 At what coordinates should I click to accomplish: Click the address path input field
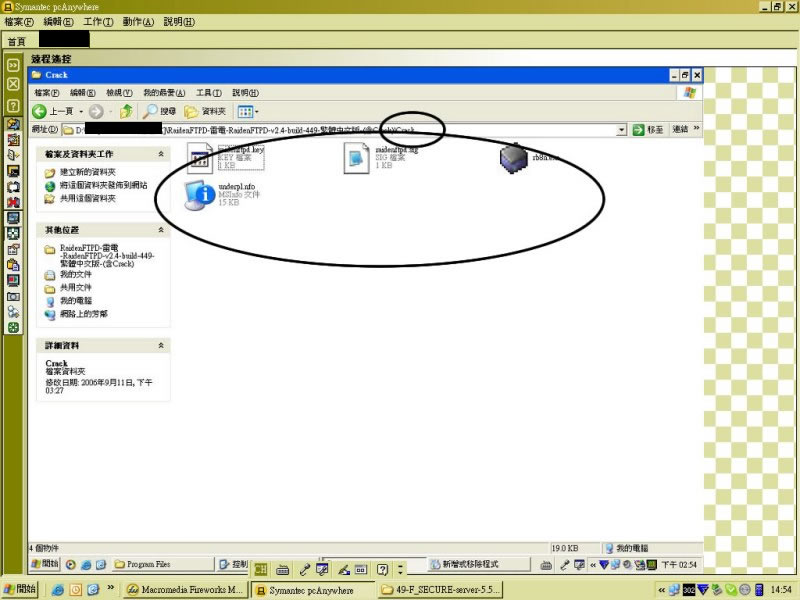pos(339,130)
